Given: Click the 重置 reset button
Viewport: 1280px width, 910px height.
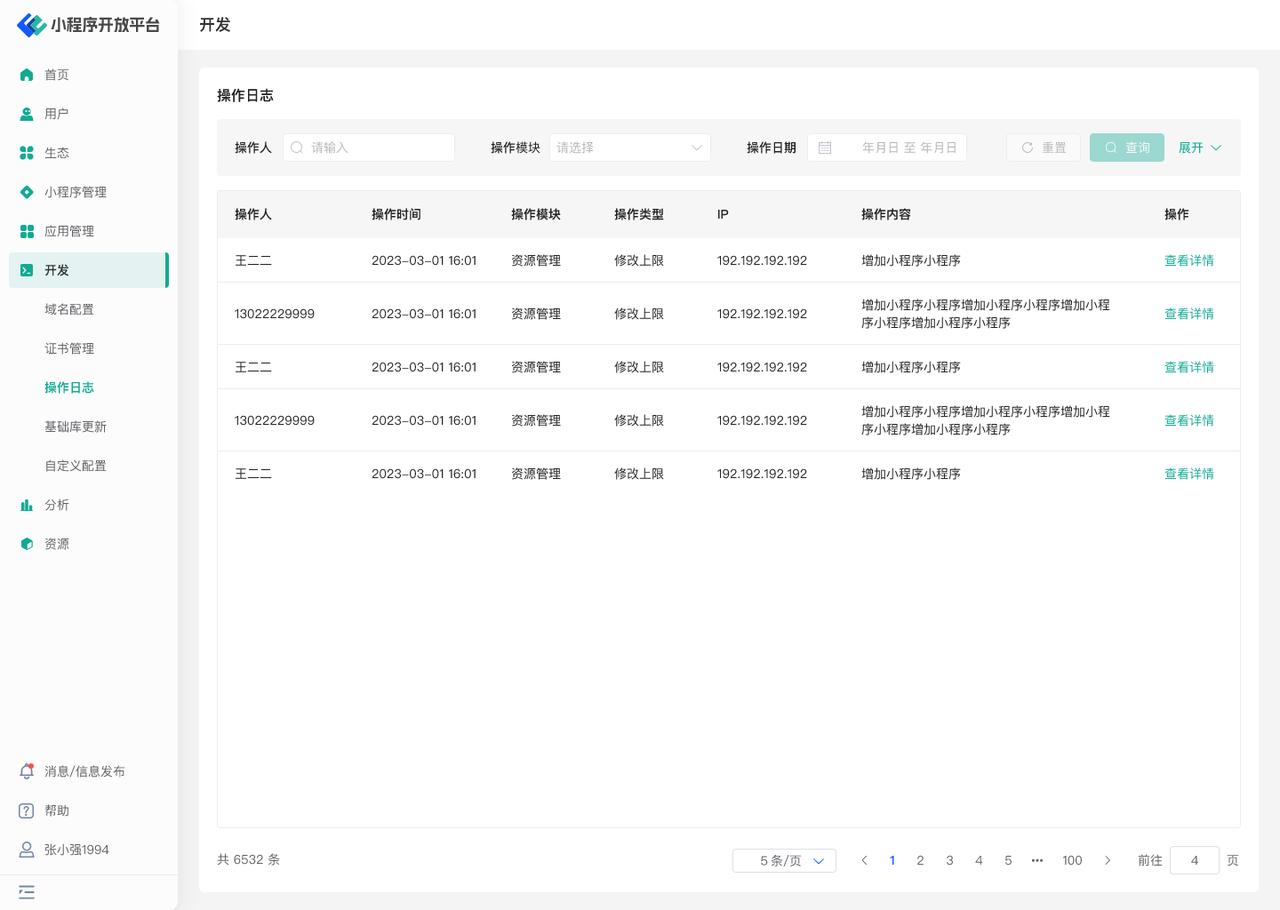Looking at the screenshot, I should click(x=1043, y=148).
